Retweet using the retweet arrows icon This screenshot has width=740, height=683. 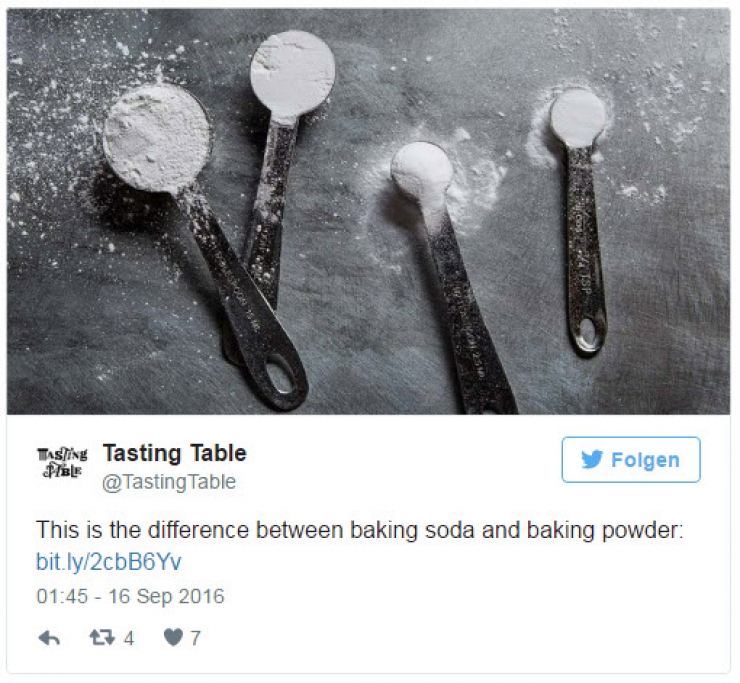[x=102, y=638]
